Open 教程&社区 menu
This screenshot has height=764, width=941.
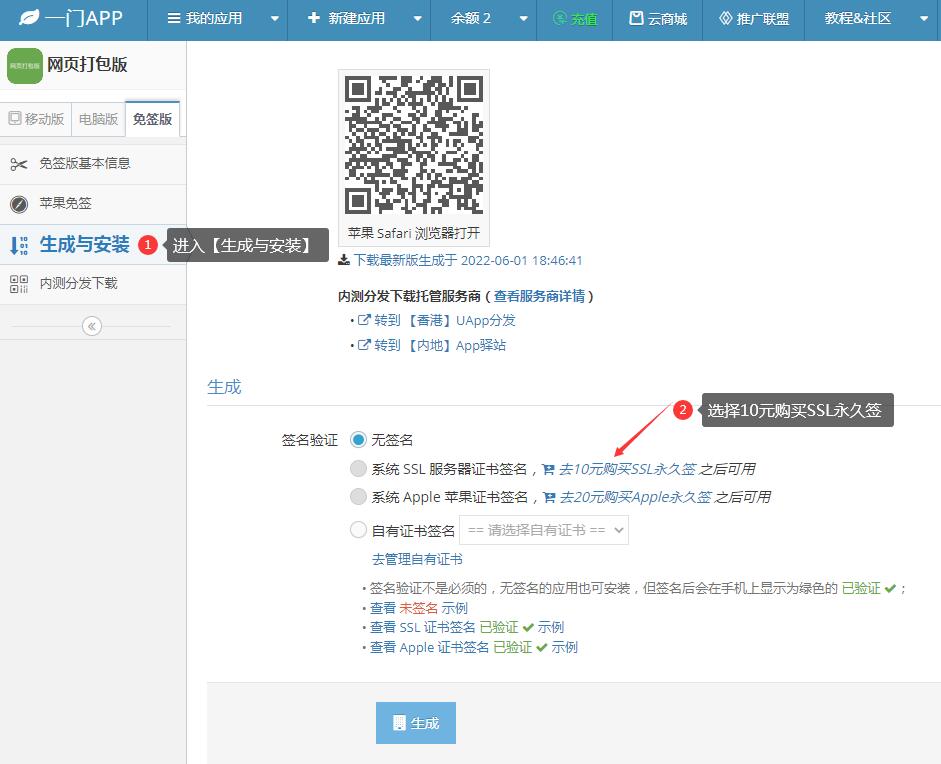click(x=858, y=19)
